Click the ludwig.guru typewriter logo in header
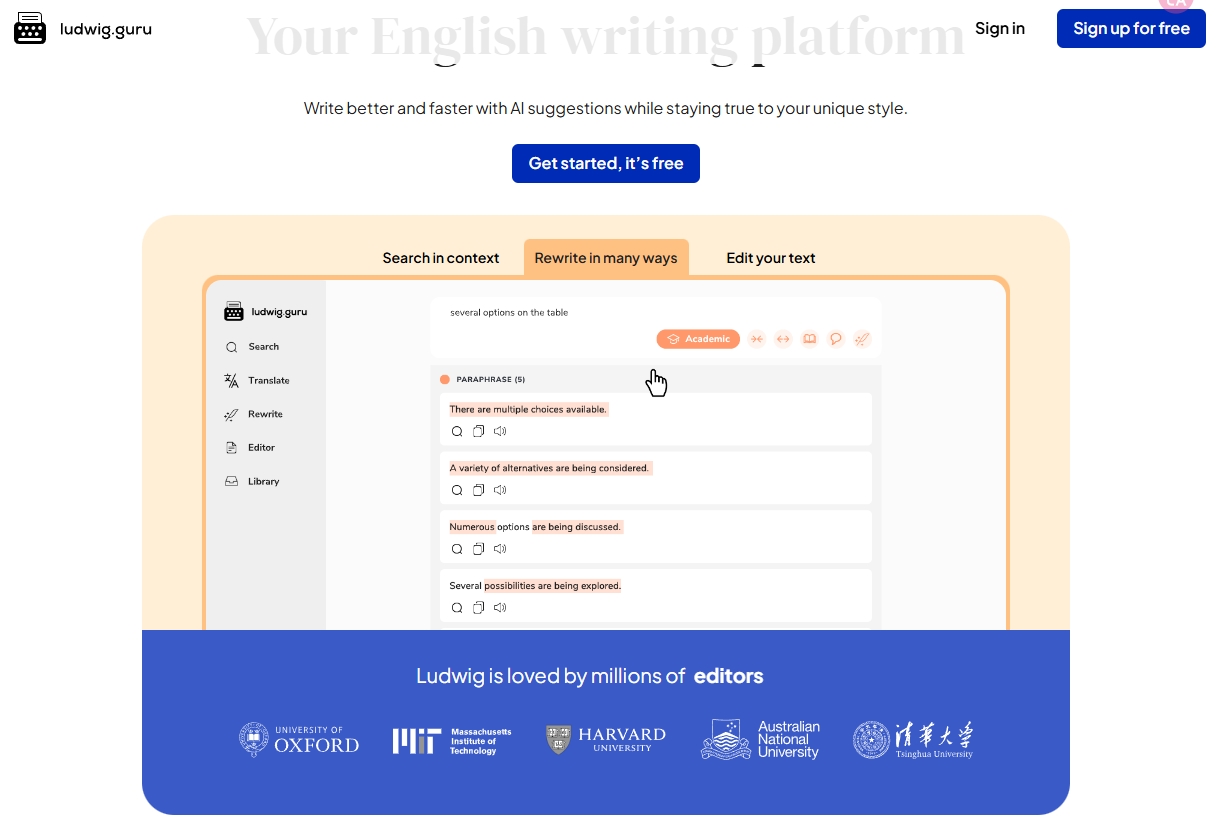Viewport: 1229px width, 839px height. coord(30,29)
